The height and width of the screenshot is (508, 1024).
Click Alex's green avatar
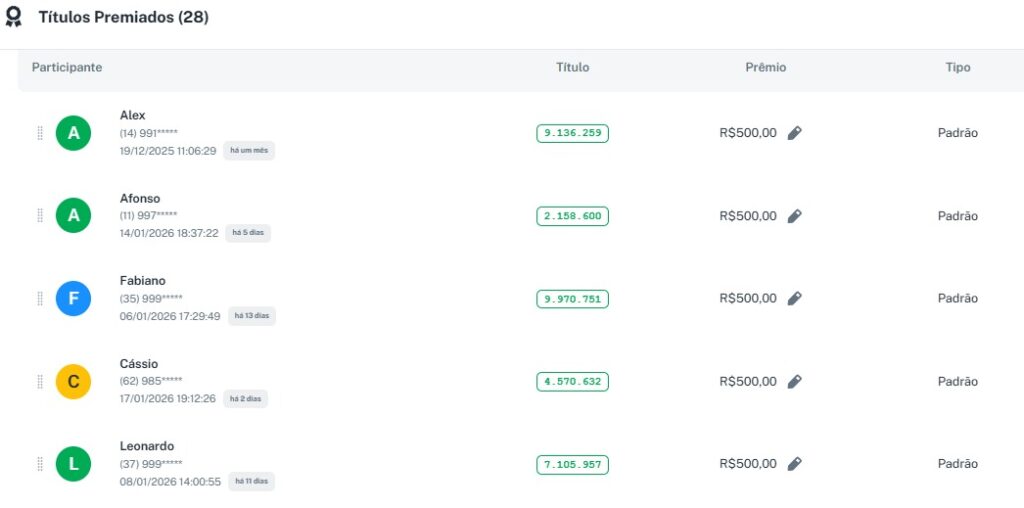point(73,133)
